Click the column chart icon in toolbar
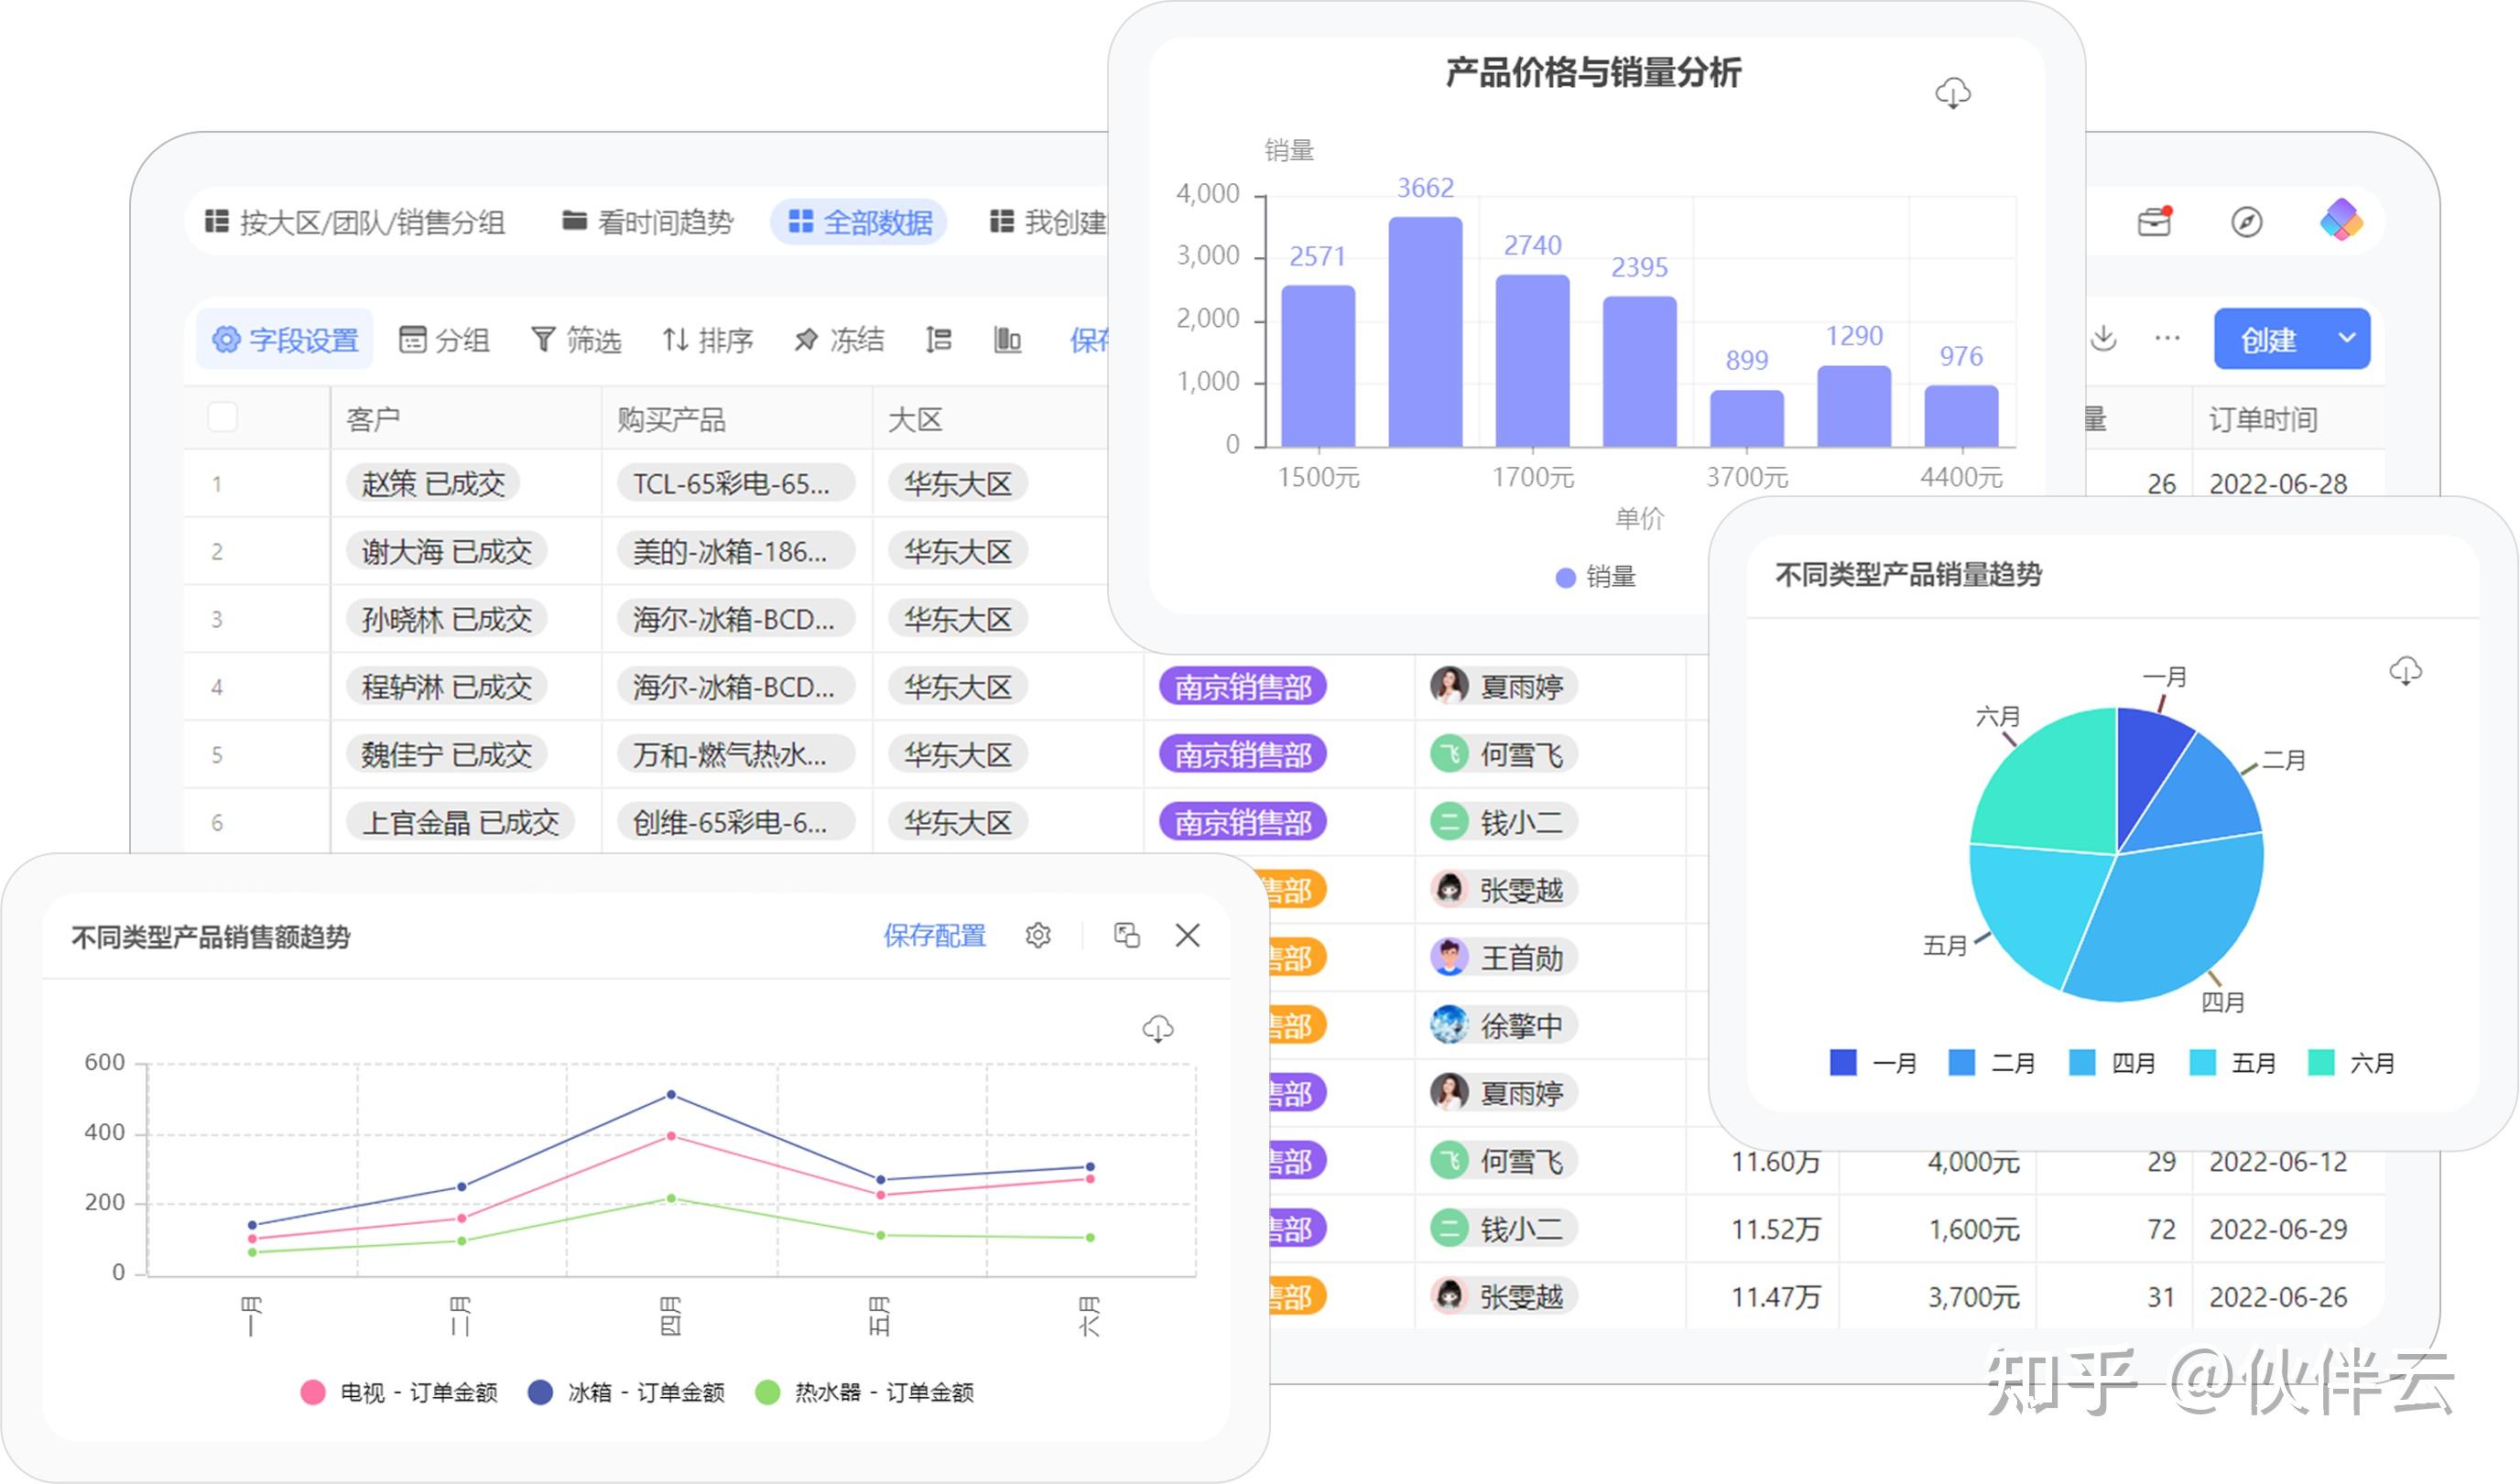Screen dimensions: 2520x1484 point(1007,340)
